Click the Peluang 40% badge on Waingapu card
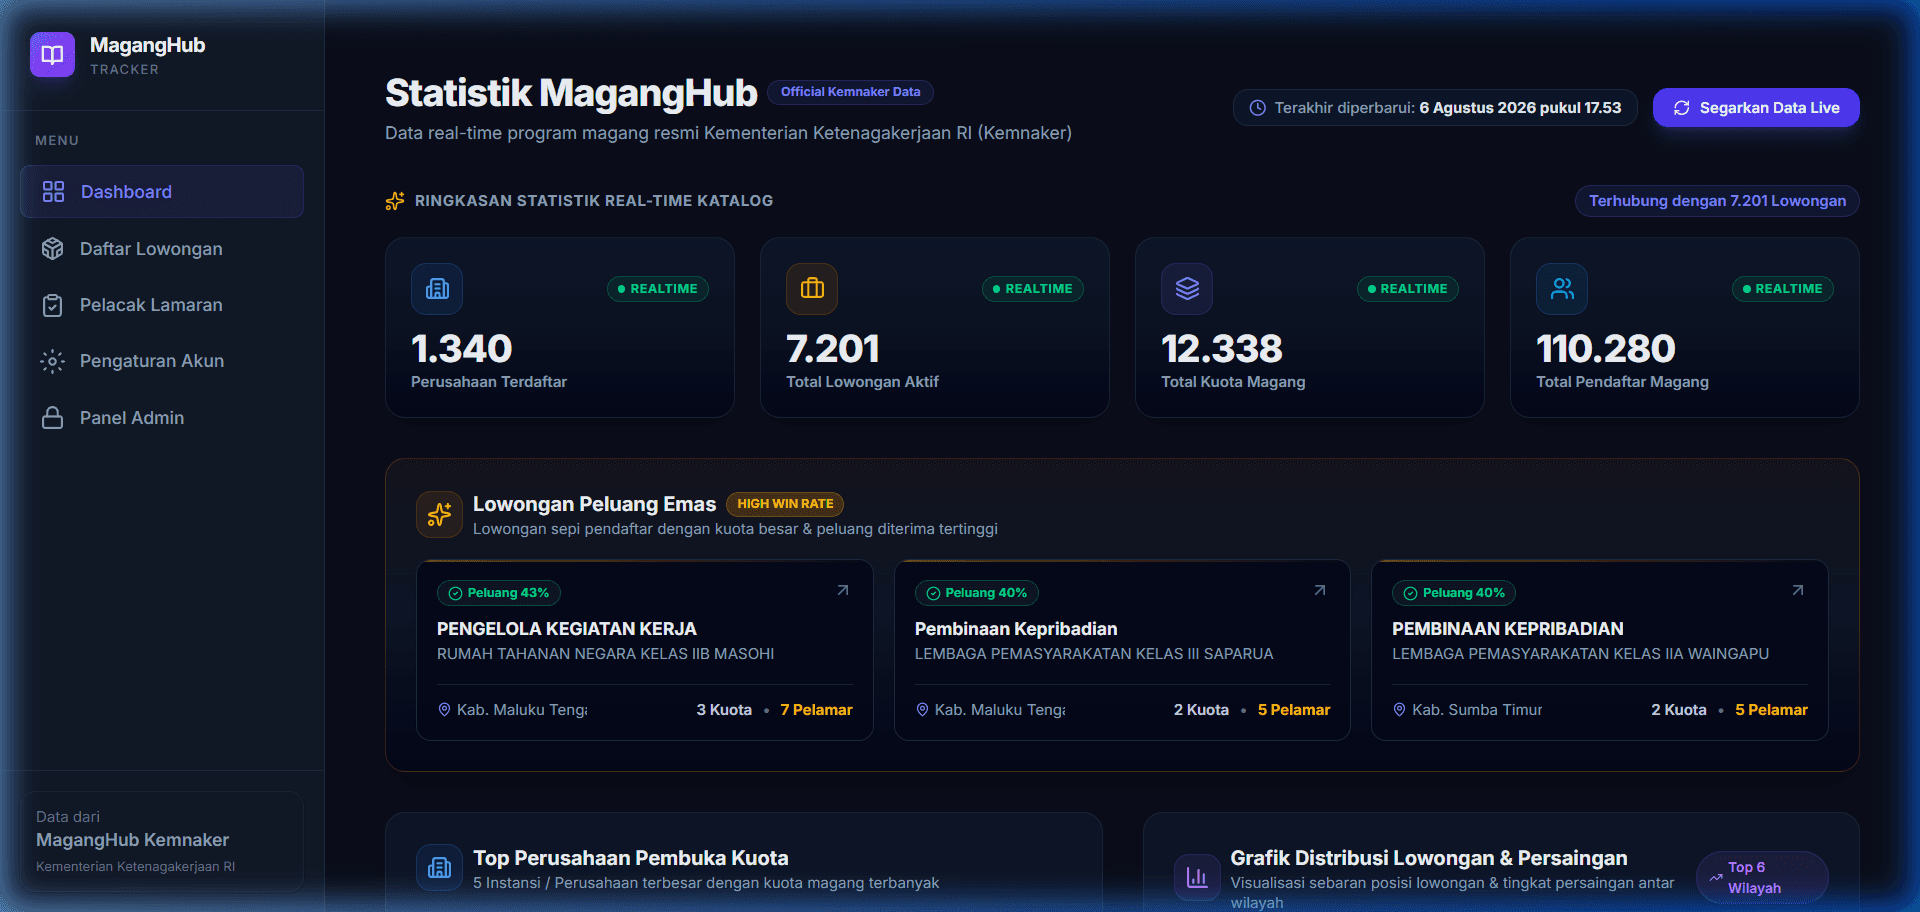 click(x=1454, y=593)
